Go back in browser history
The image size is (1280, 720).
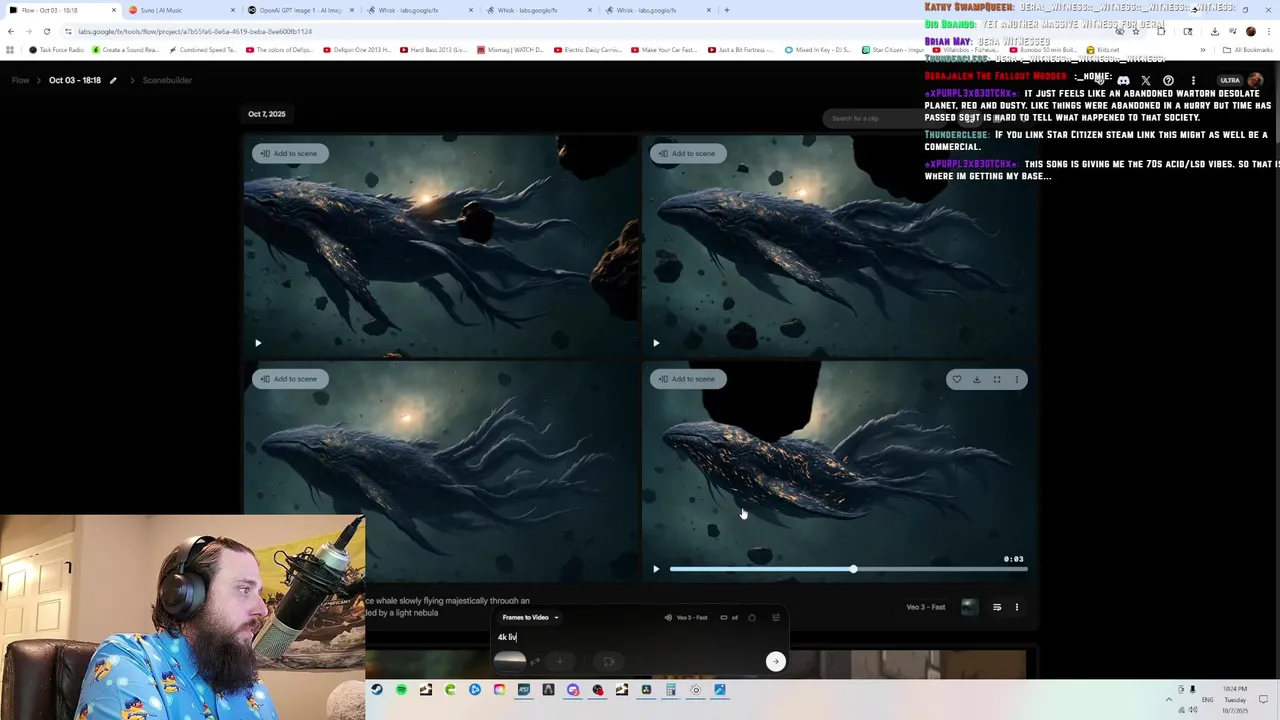(11, 31)
